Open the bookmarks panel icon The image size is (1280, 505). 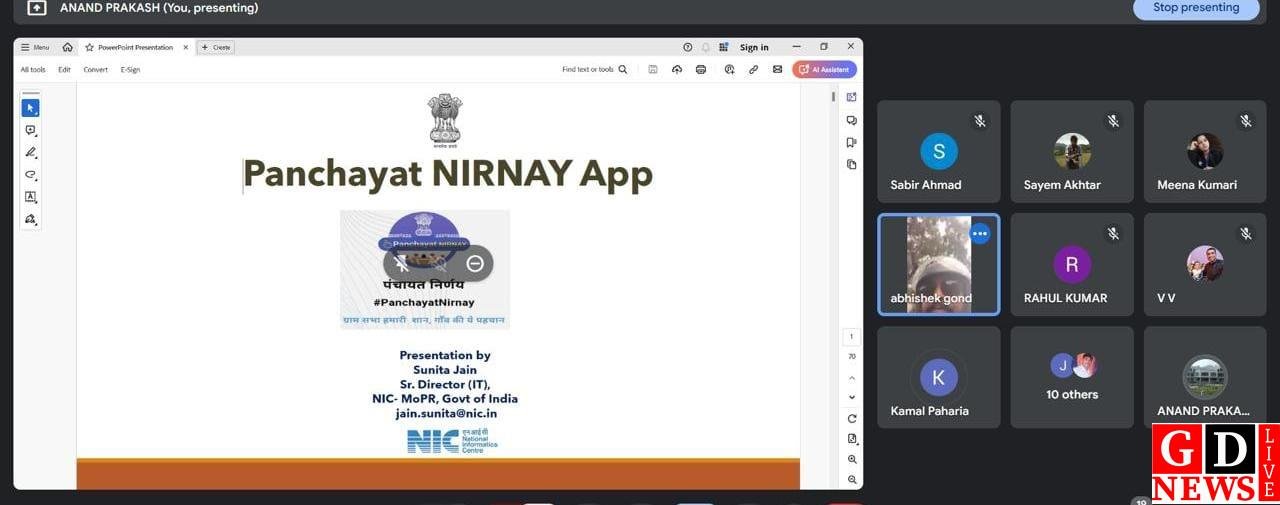point(851,142)
